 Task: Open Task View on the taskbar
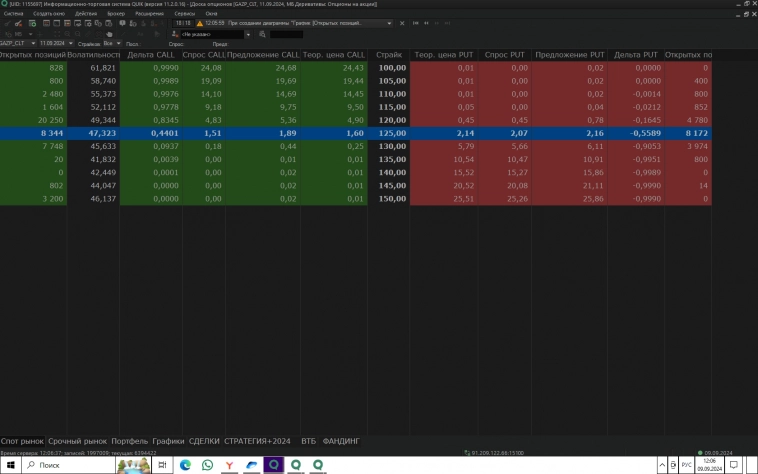162,465
